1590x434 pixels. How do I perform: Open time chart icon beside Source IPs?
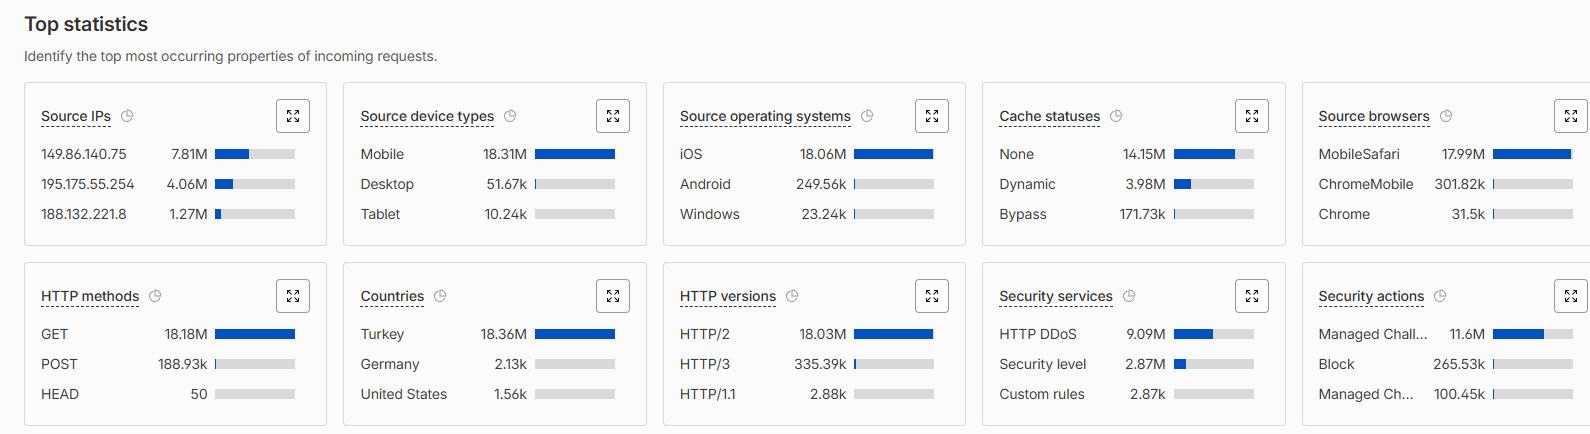tap(127, 116)
